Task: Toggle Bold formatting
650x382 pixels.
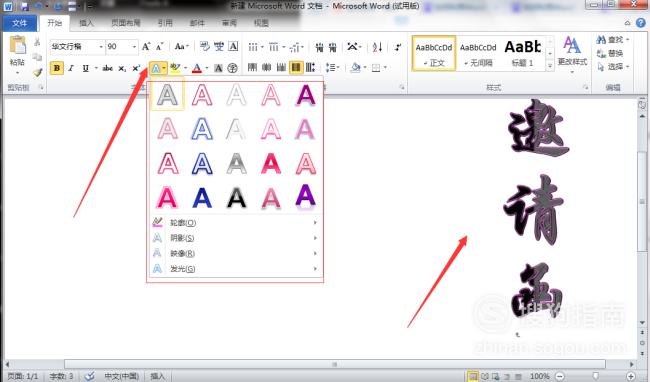Action: 57,68
